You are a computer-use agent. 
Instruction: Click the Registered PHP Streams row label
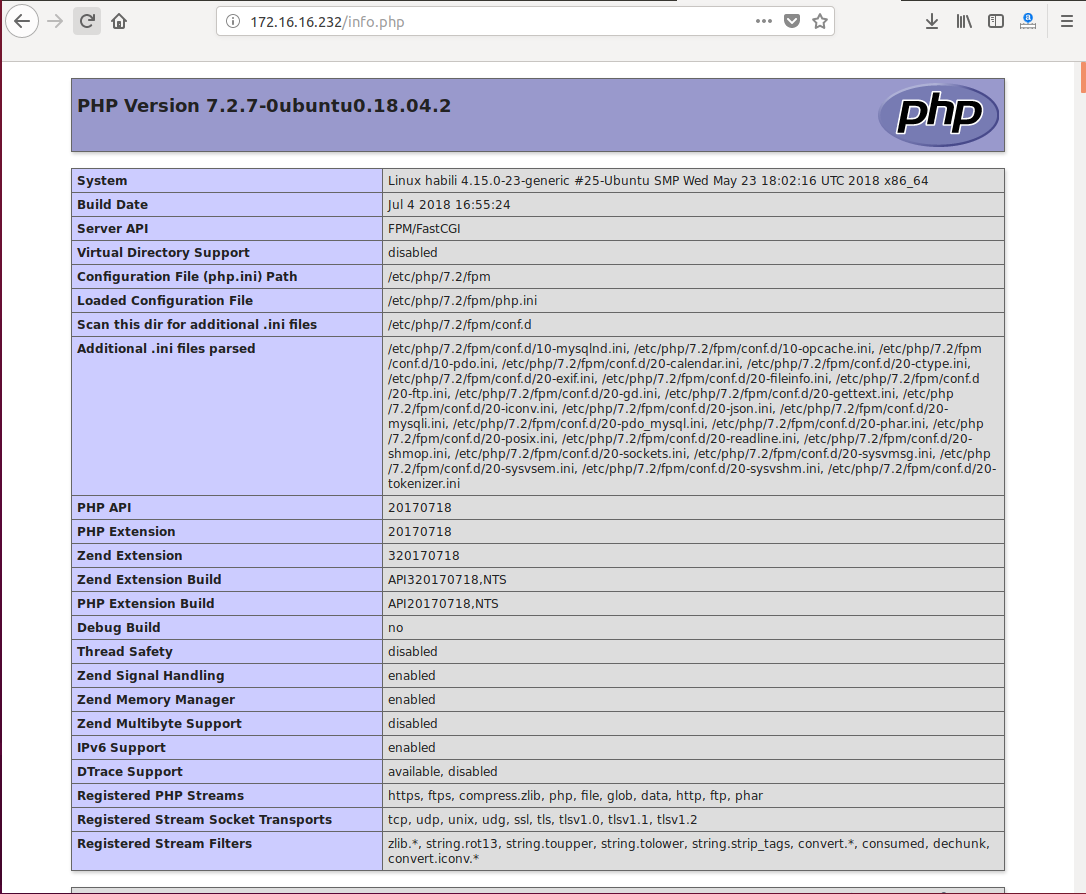(160, 796)
